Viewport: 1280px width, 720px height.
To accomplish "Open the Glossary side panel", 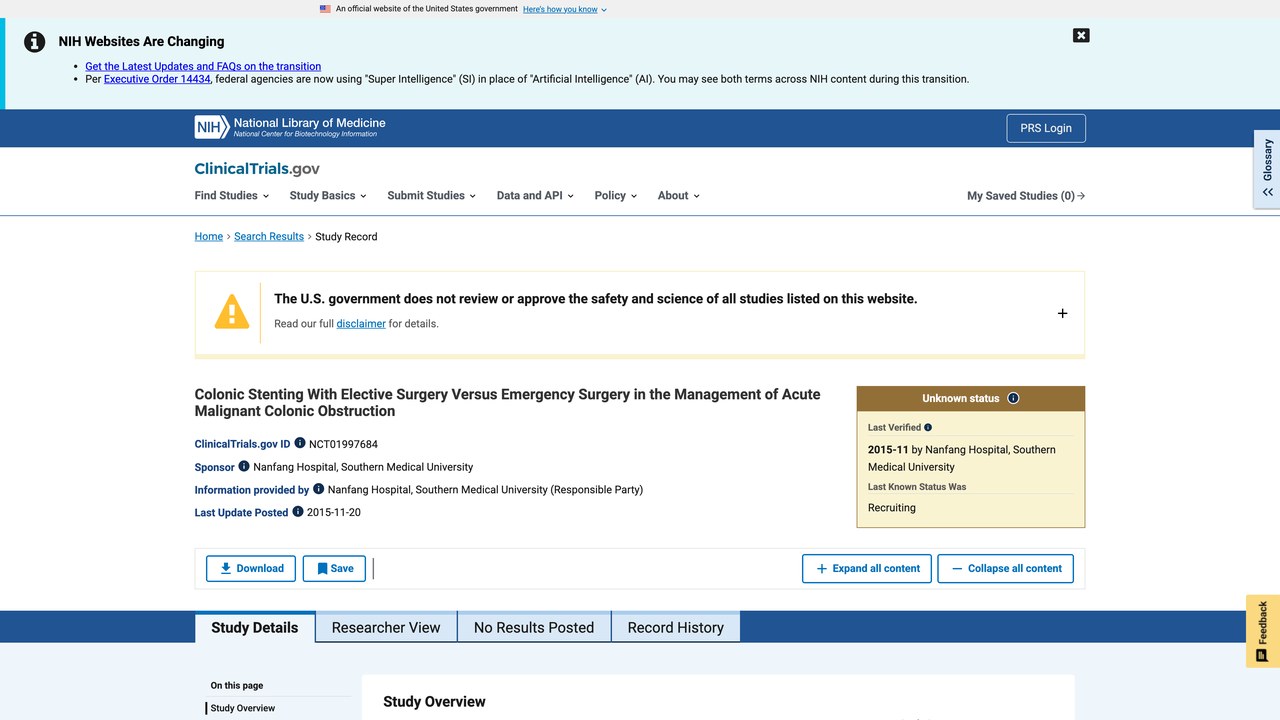I will point(1267,169).
